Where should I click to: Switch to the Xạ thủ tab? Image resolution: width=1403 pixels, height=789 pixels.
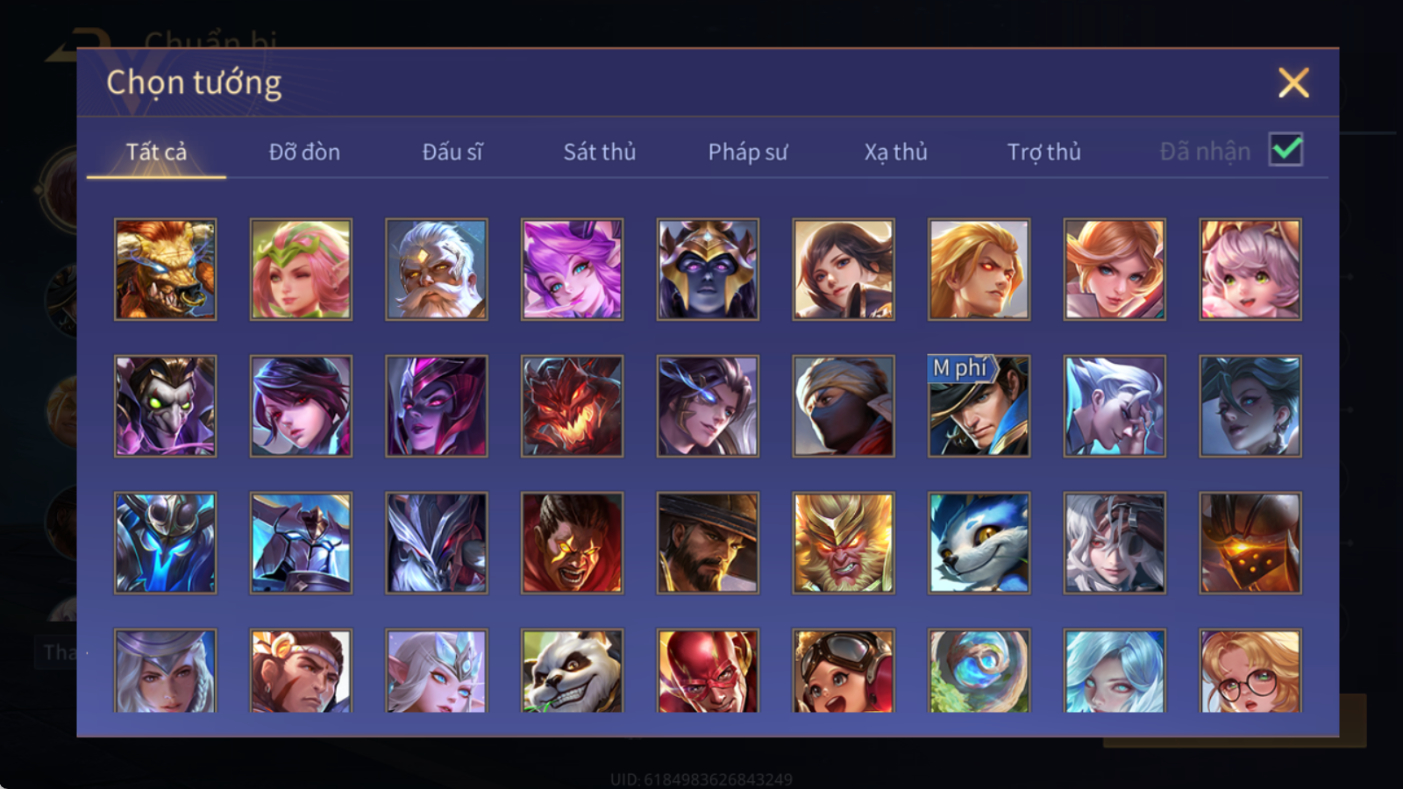[x=896, y=152]
